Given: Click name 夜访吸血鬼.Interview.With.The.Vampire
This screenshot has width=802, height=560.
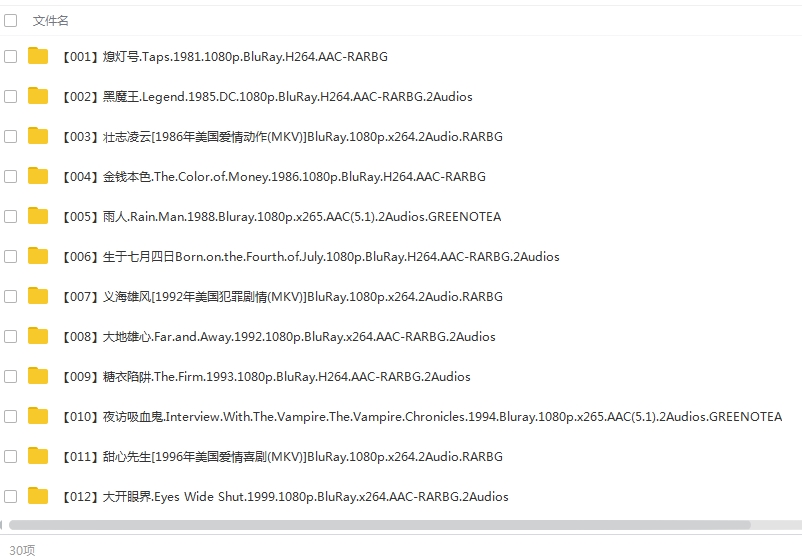Looking at the screenshot, I should click(x=422, y=416).
